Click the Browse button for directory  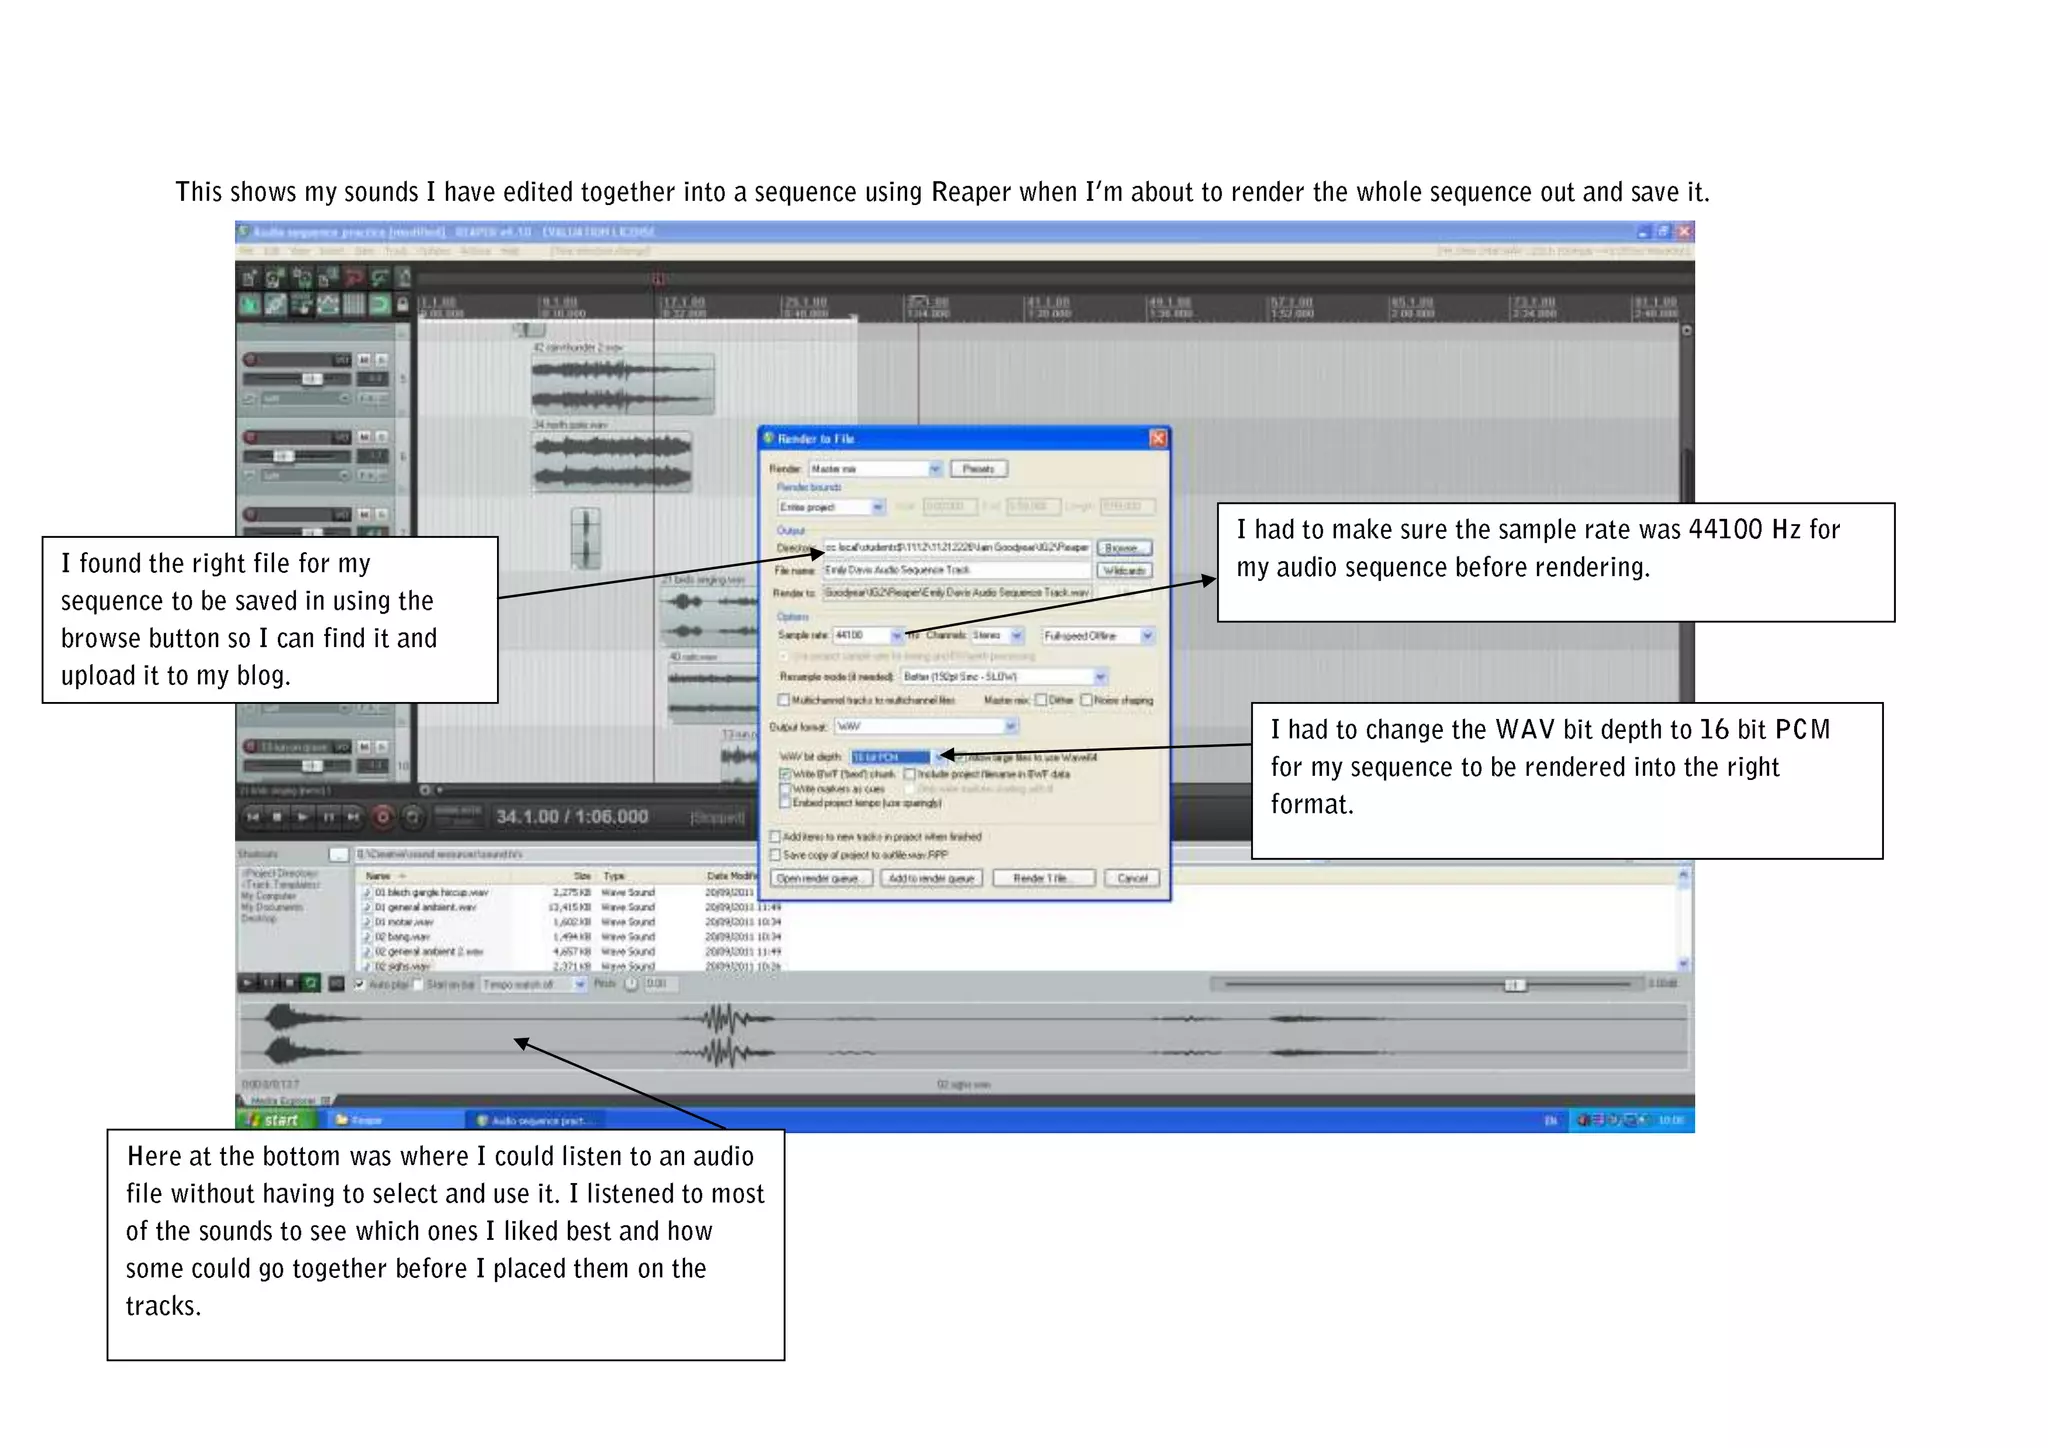point(1123,548)
